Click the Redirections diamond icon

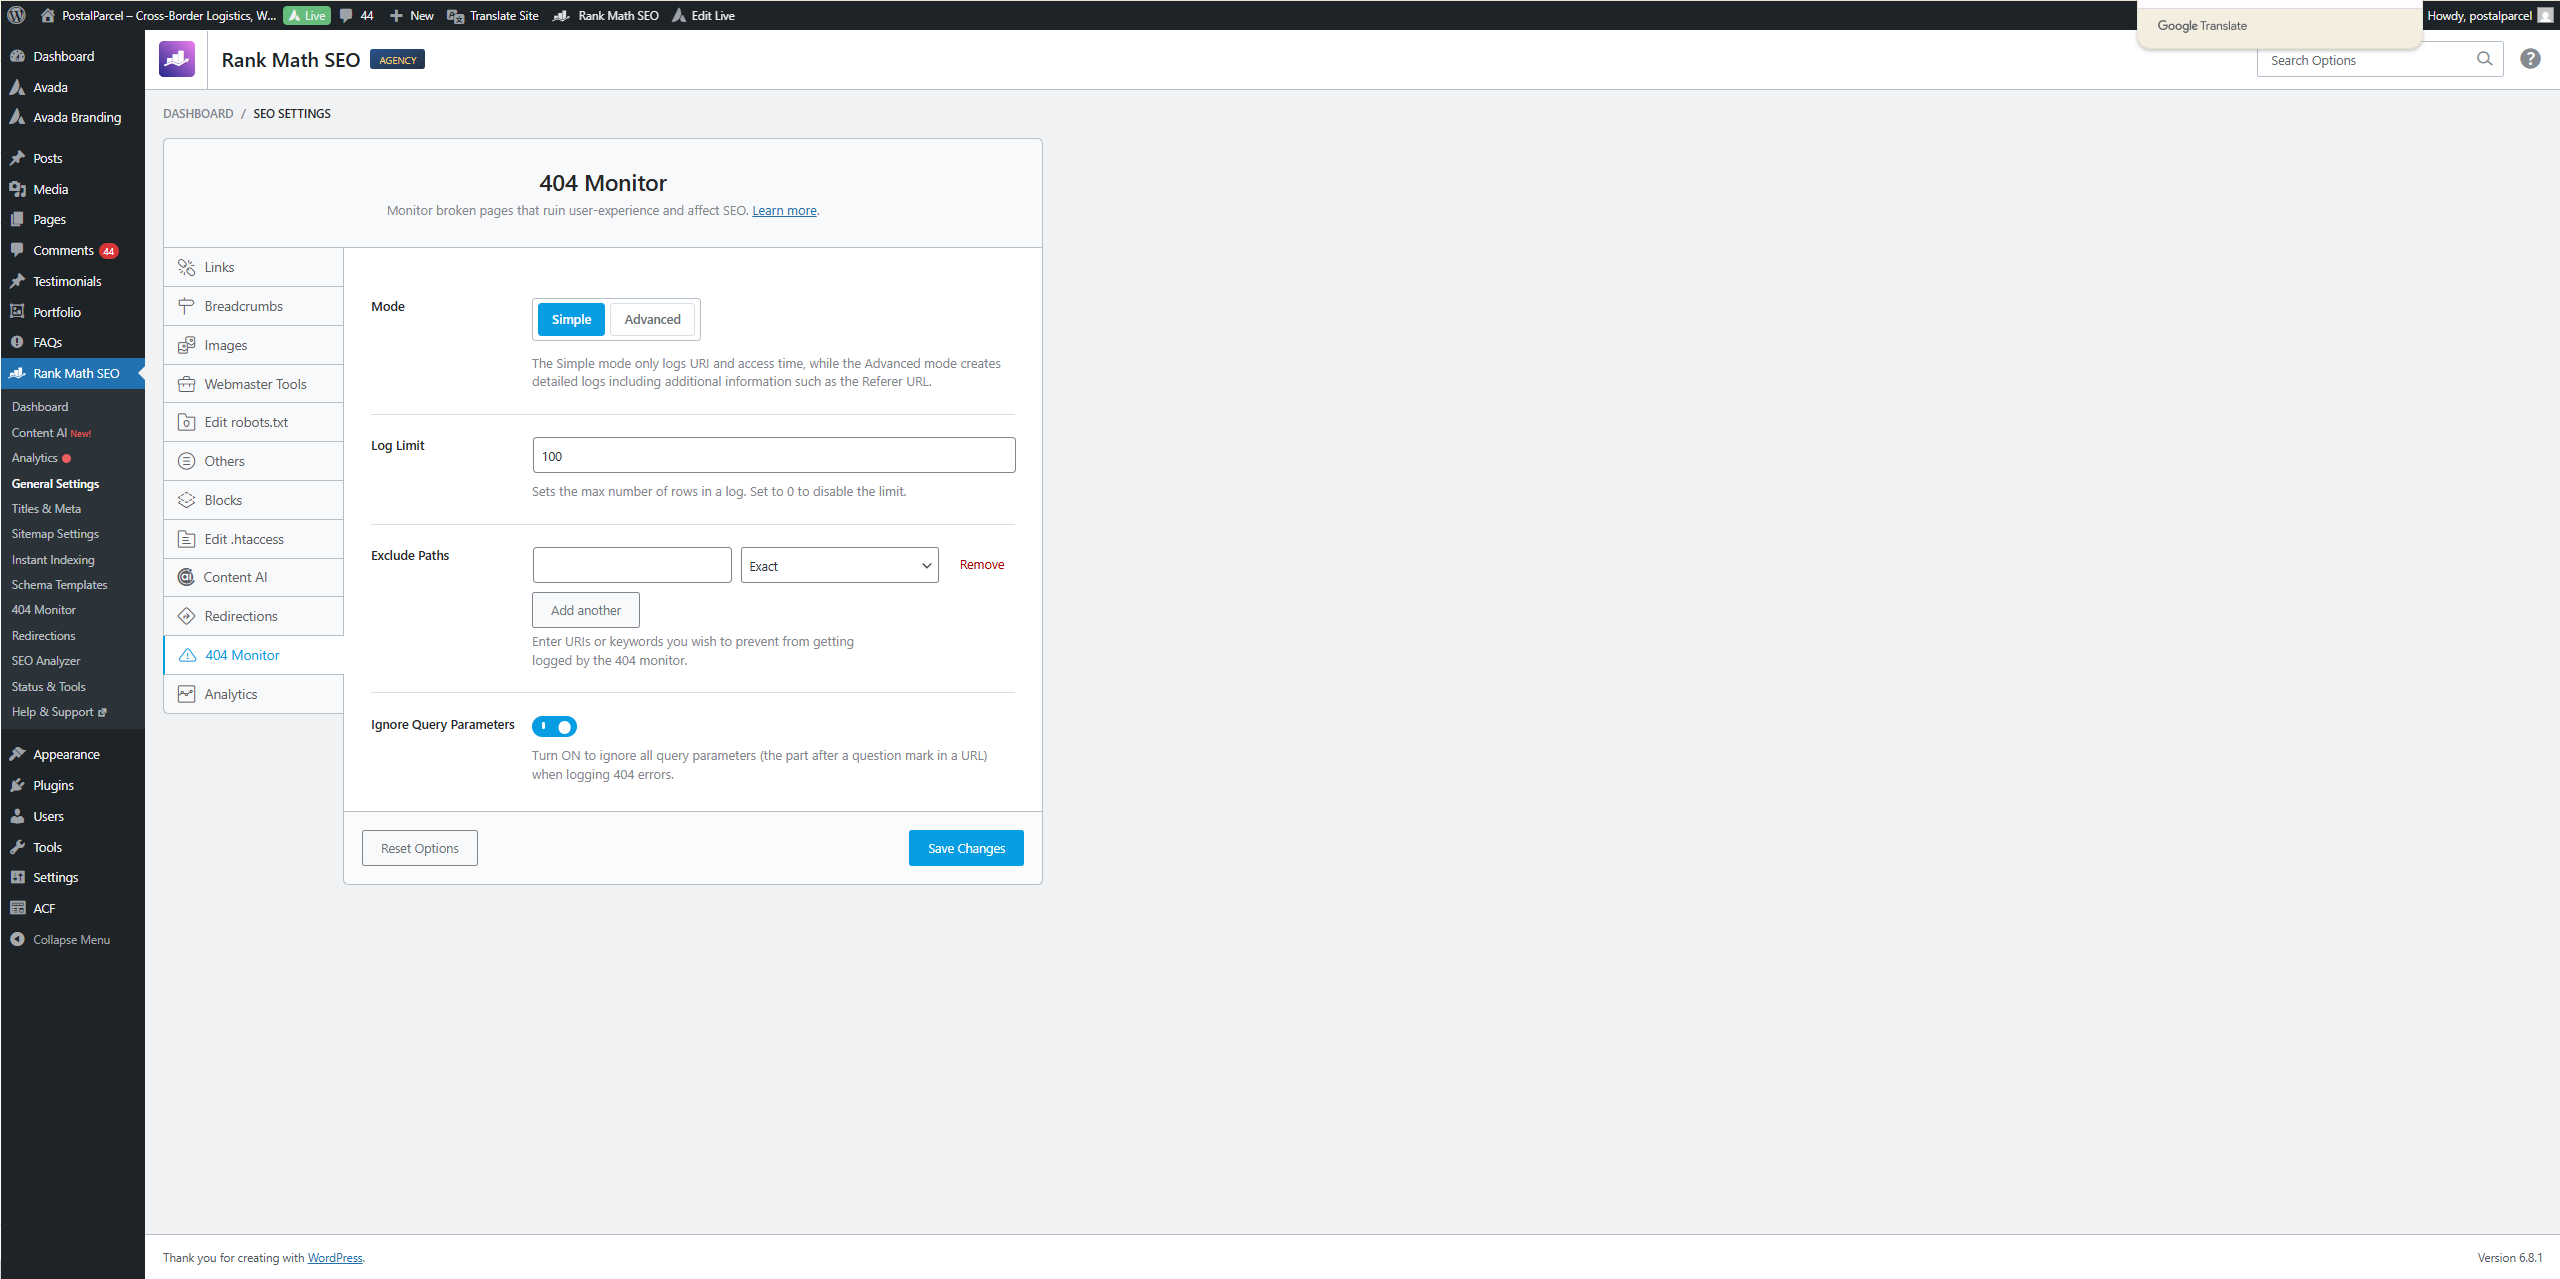[x=186, y=616]
